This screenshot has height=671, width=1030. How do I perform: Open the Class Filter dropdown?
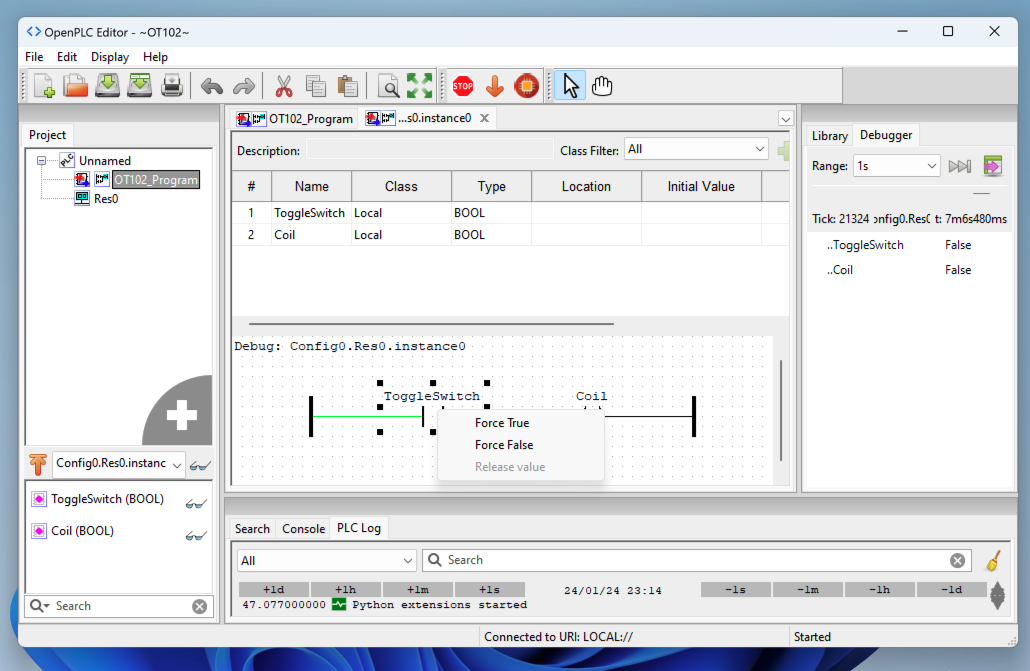(x=696, y=149)
